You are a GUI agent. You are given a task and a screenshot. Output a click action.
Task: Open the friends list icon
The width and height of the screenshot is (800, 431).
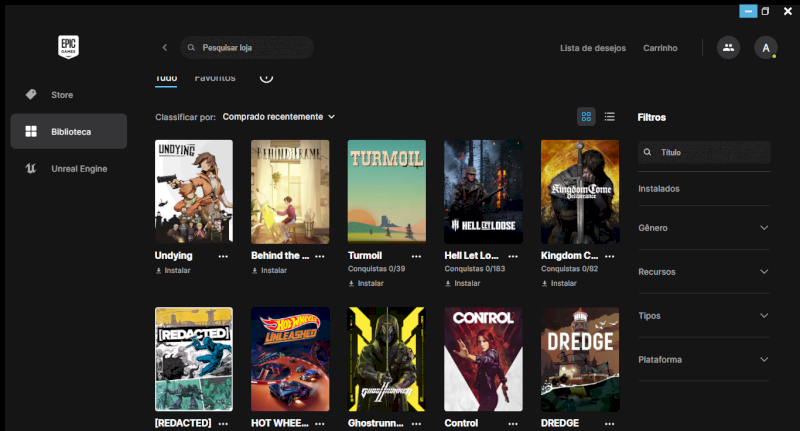tap(728, 48)
